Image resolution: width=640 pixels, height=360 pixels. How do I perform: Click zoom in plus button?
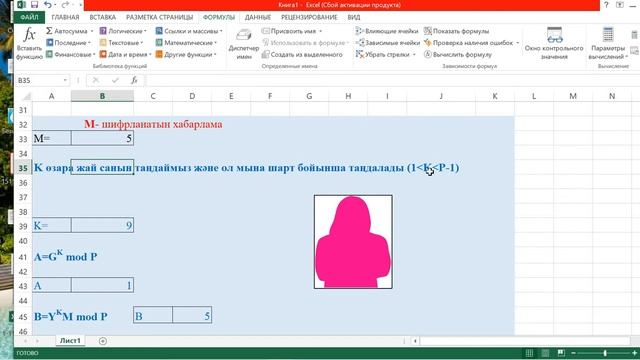click(x=634, y=353)
